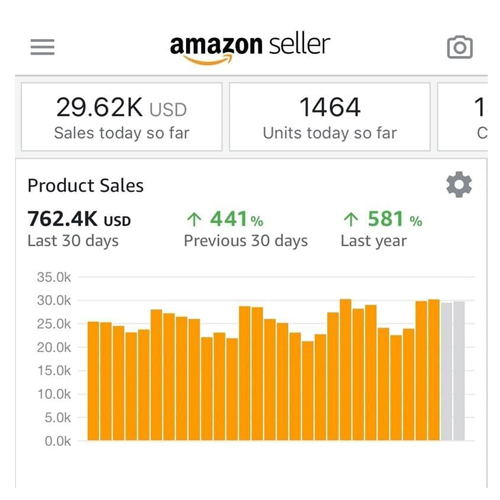Open the hamburger navigation menu
500x500 pixels.
pyautogui.click(x=42, y=47)
